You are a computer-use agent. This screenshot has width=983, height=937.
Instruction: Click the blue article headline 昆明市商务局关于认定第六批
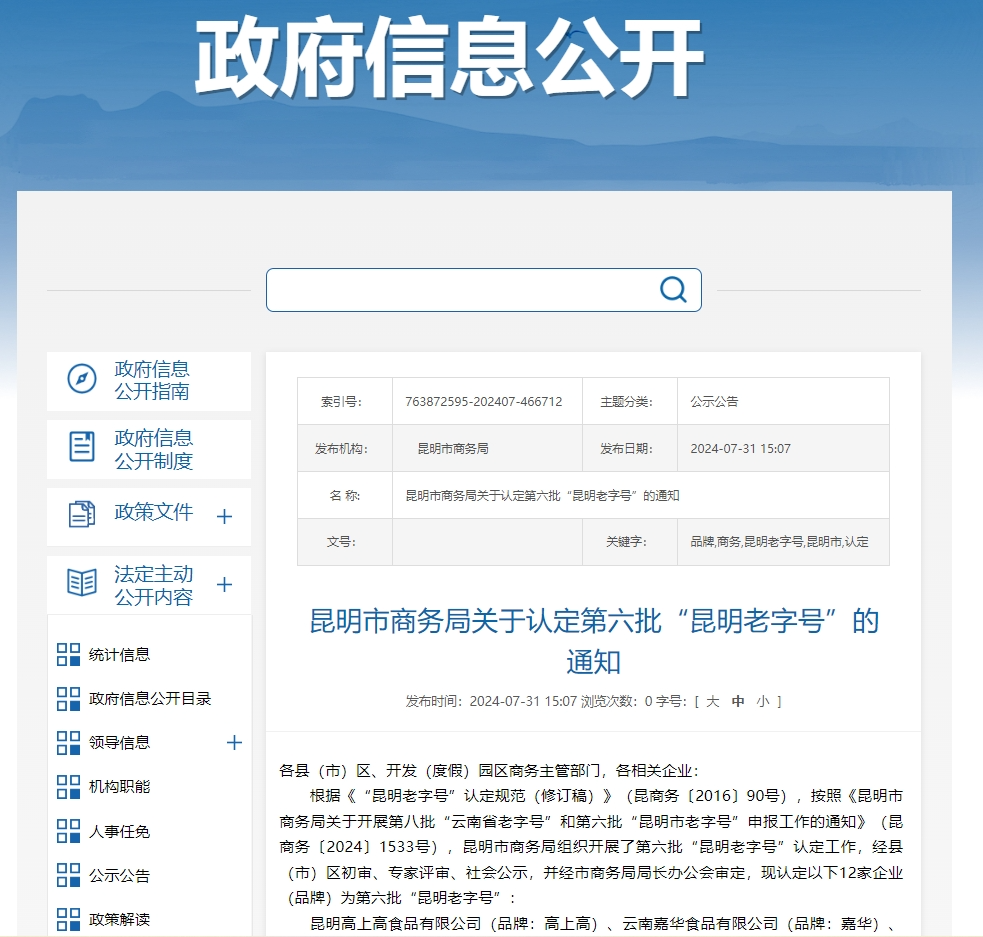click(x=594, y=641)
